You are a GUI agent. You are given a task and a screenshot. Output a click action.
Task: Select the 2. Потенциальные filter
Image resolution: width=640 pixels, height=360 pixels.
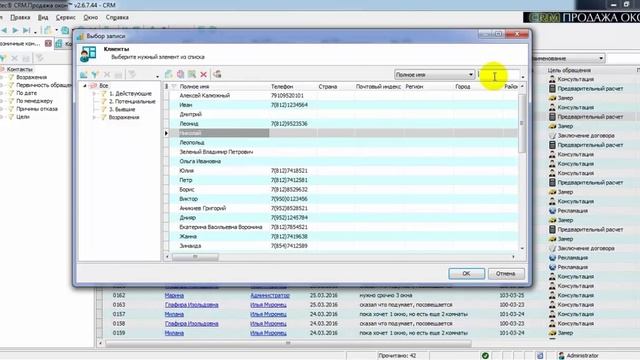[x=132, y=101]
